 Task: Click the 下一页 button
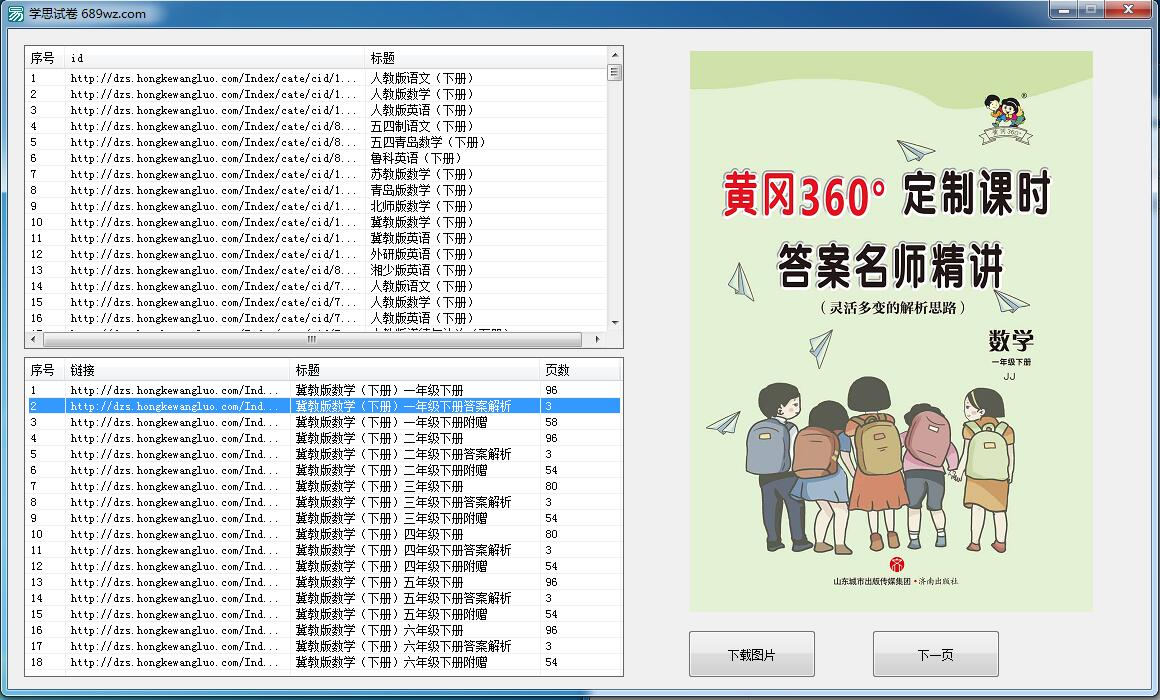click(x=936, y=654)
